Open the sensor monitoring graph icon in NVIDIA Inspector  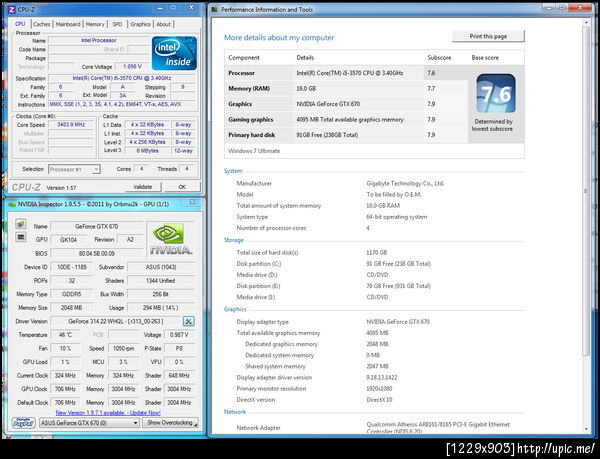click(x=21, y=237)
